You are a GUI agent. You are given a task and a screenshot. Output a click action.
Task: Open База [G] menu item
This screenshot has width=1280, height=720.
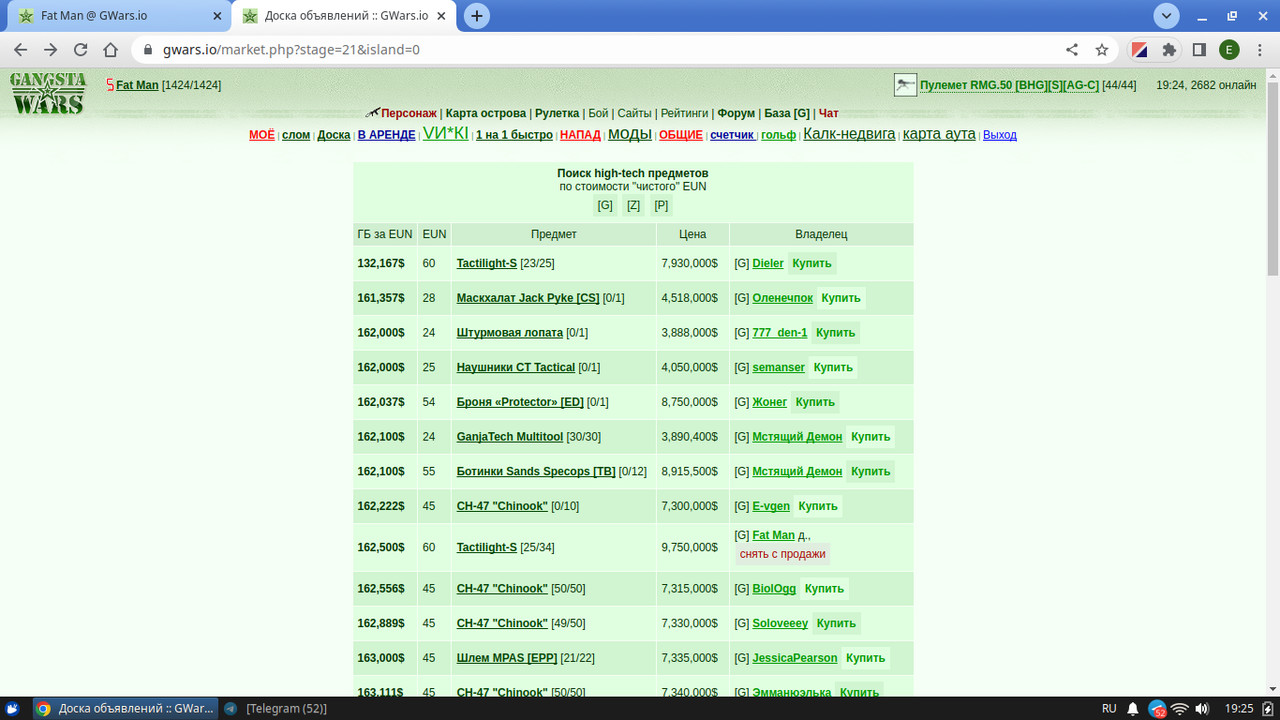(x=787, y=113)
